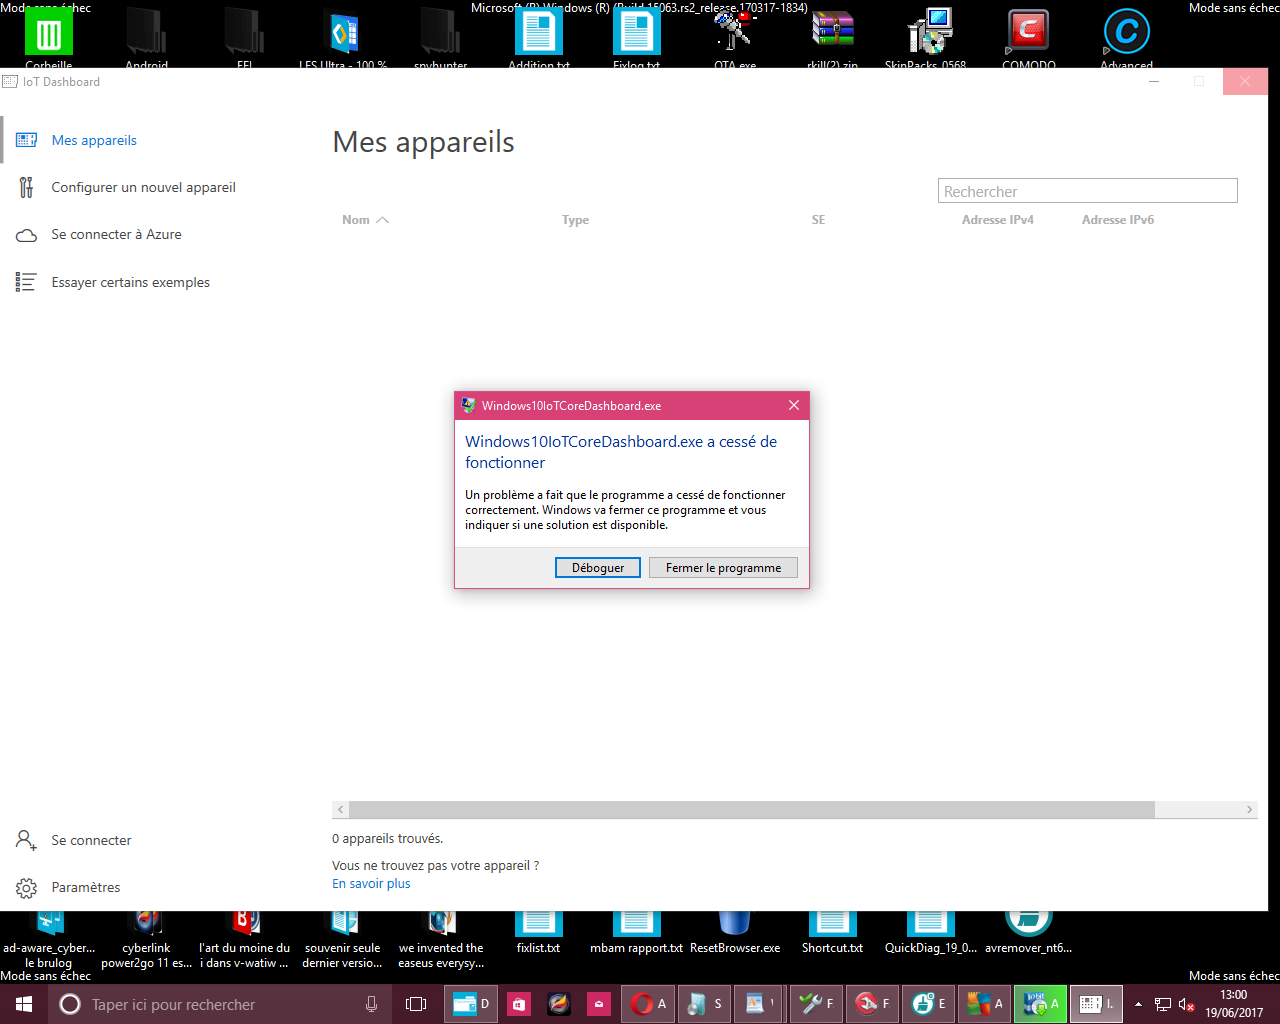Click '0 appareils trouvés.' status text
This screenshot has width=1280, height=1024.
tap(387, 839)
